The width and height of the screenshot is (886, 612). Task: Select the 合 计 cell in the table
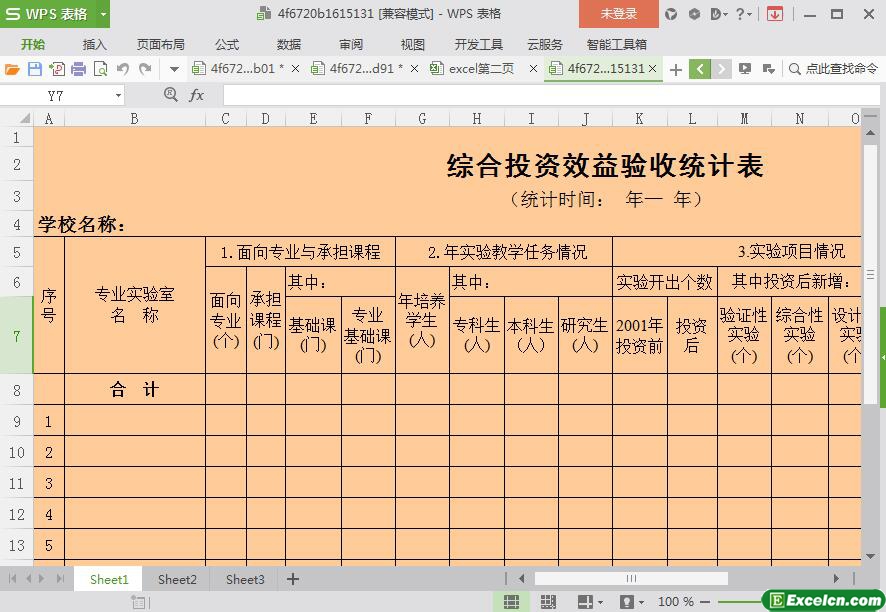[134, 390]
